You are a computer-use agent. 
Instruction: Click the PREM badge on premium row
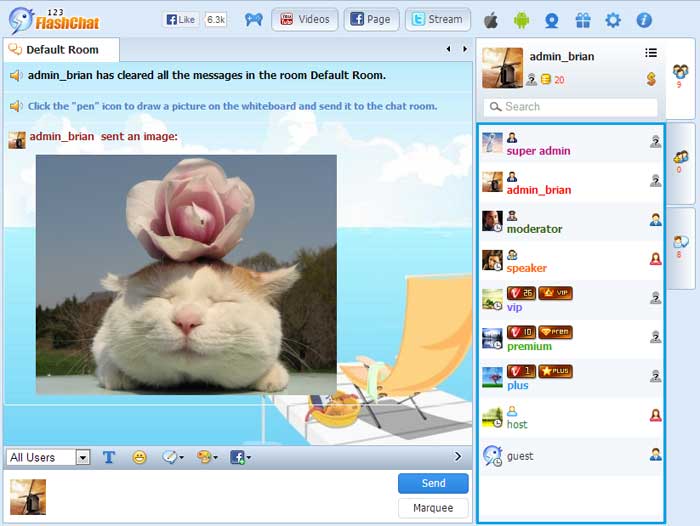(x=555, y=332)
